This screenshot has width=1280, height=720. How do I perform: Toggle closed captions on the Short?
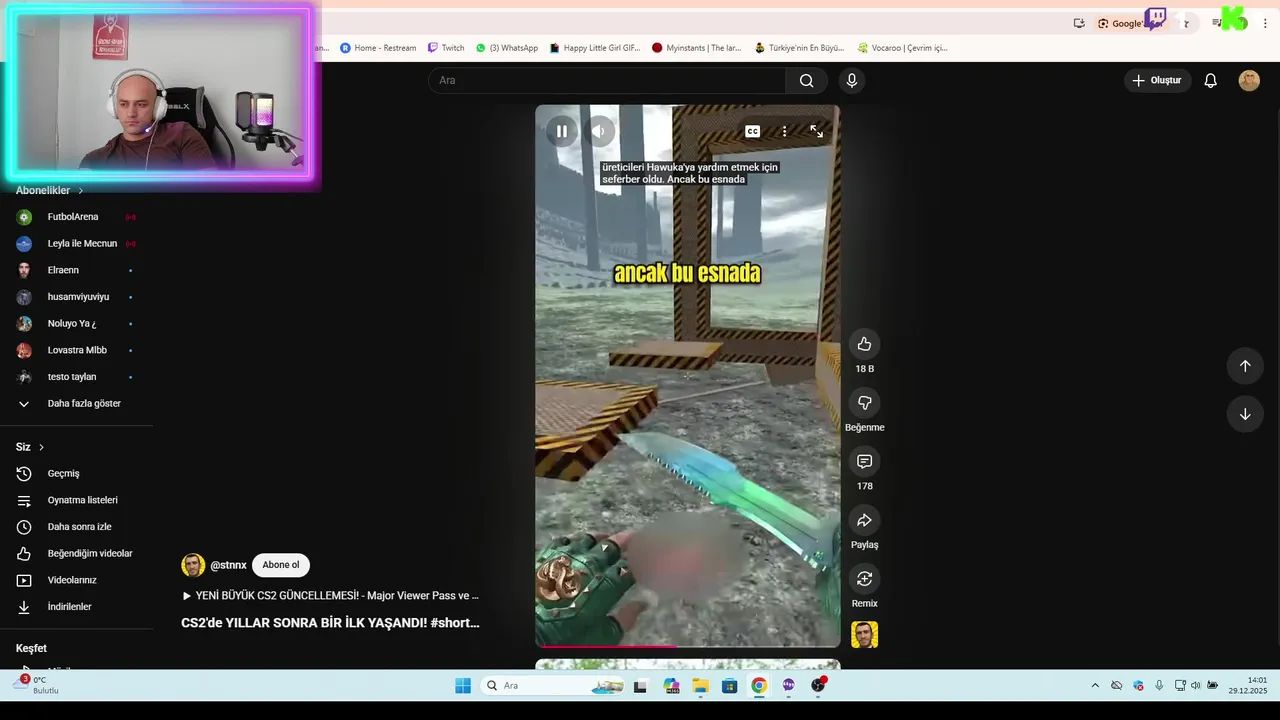(752, 131)
